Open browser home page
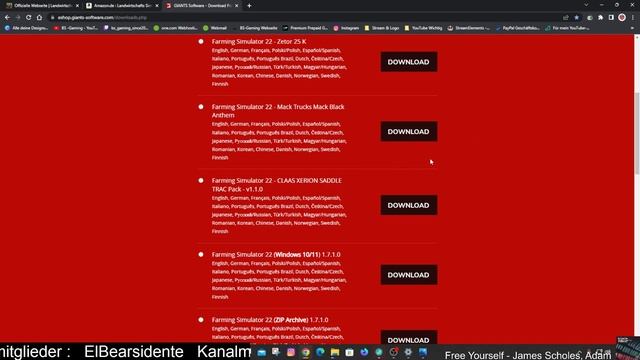The width and height of the screenshot is (640, 360). pyautogui.click(x=39, y=18)
